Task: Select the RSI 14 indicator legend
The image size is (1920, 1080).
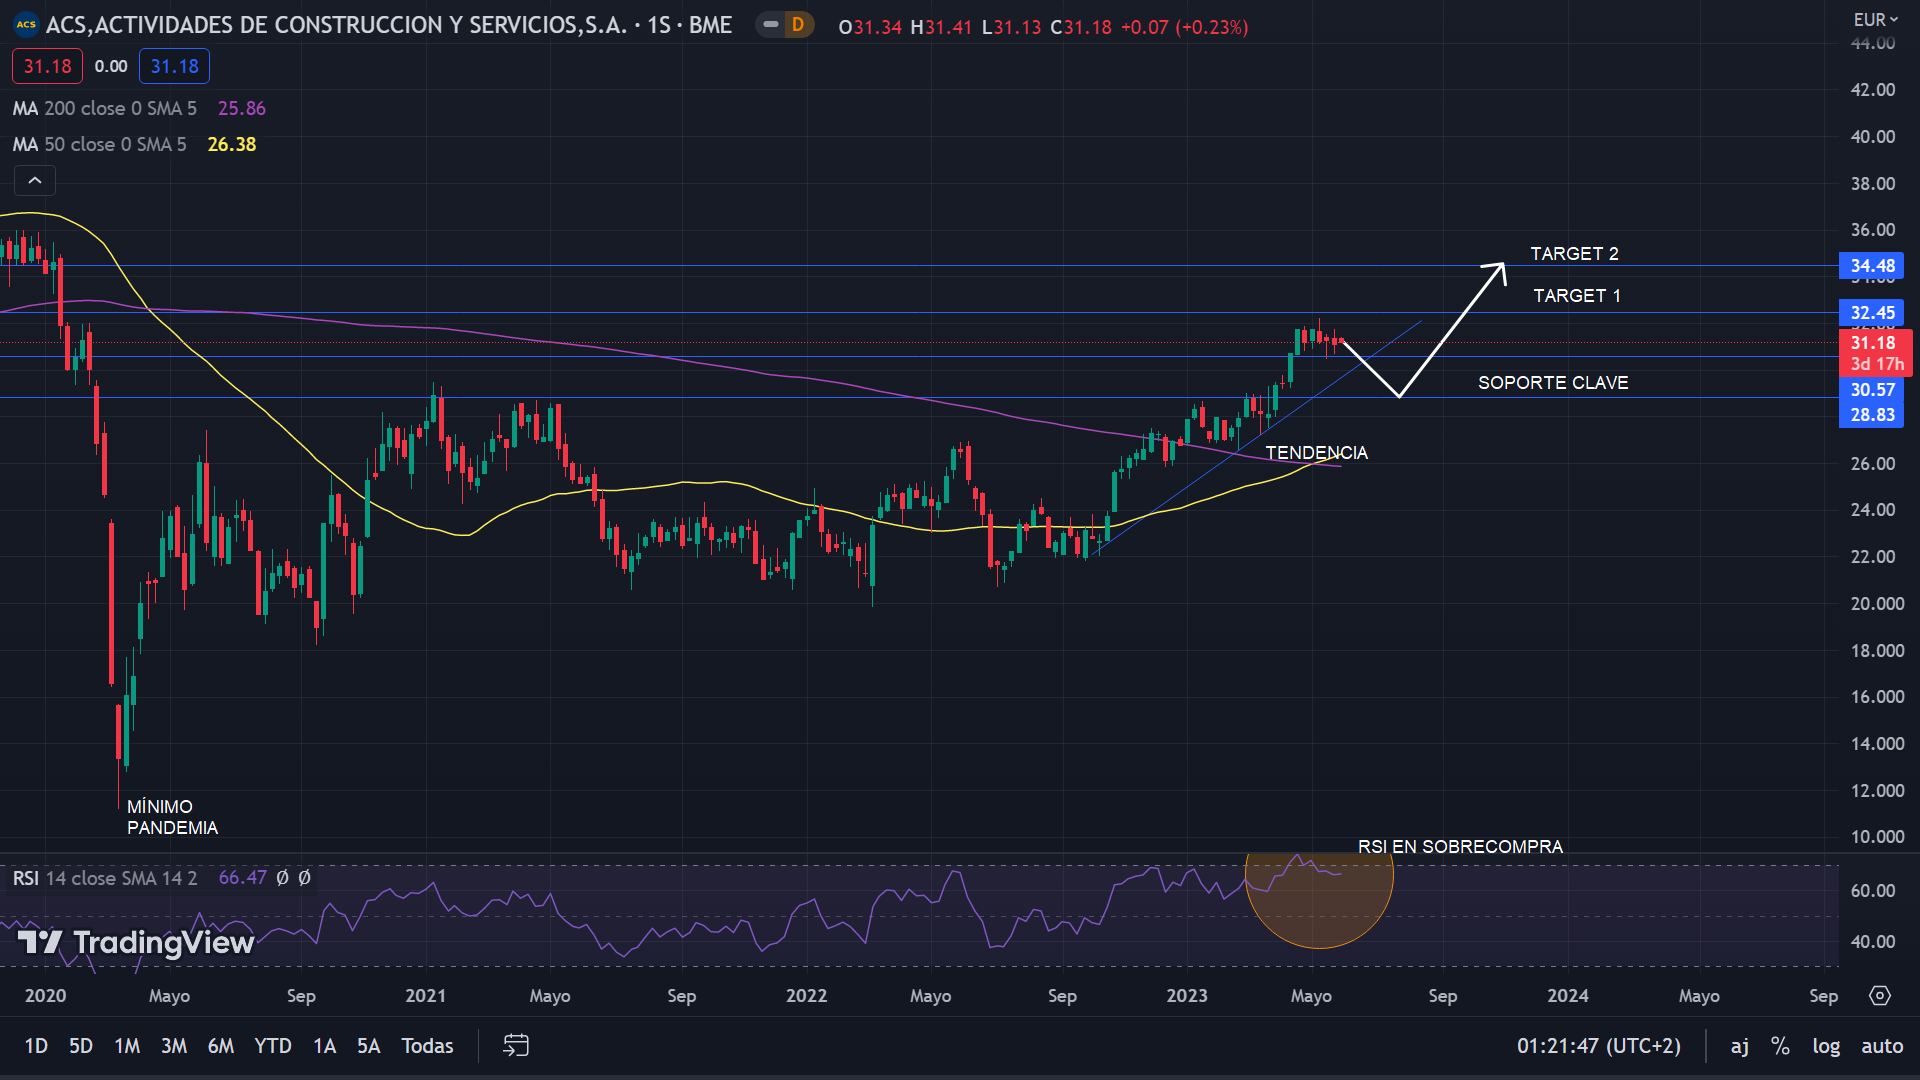Action: tap(105, 878)
